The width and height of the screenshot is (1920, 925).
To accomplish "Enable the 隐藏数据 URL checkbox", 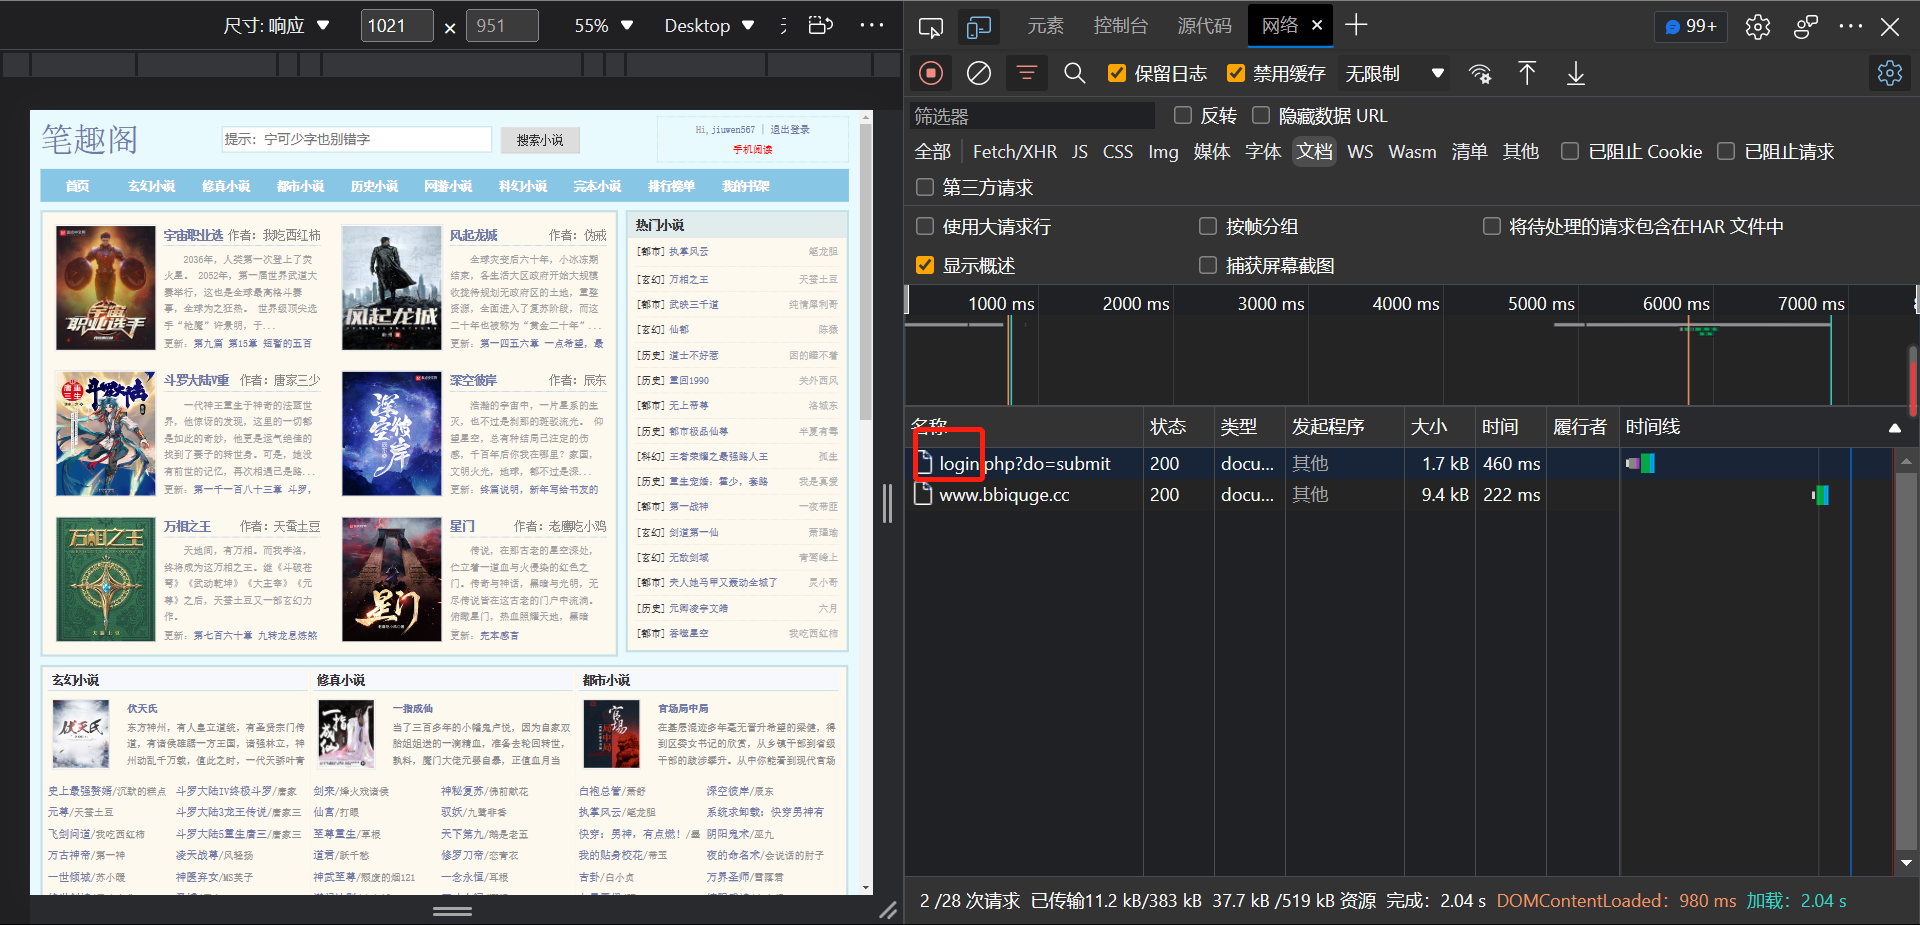I will (x=1261, y=115).
